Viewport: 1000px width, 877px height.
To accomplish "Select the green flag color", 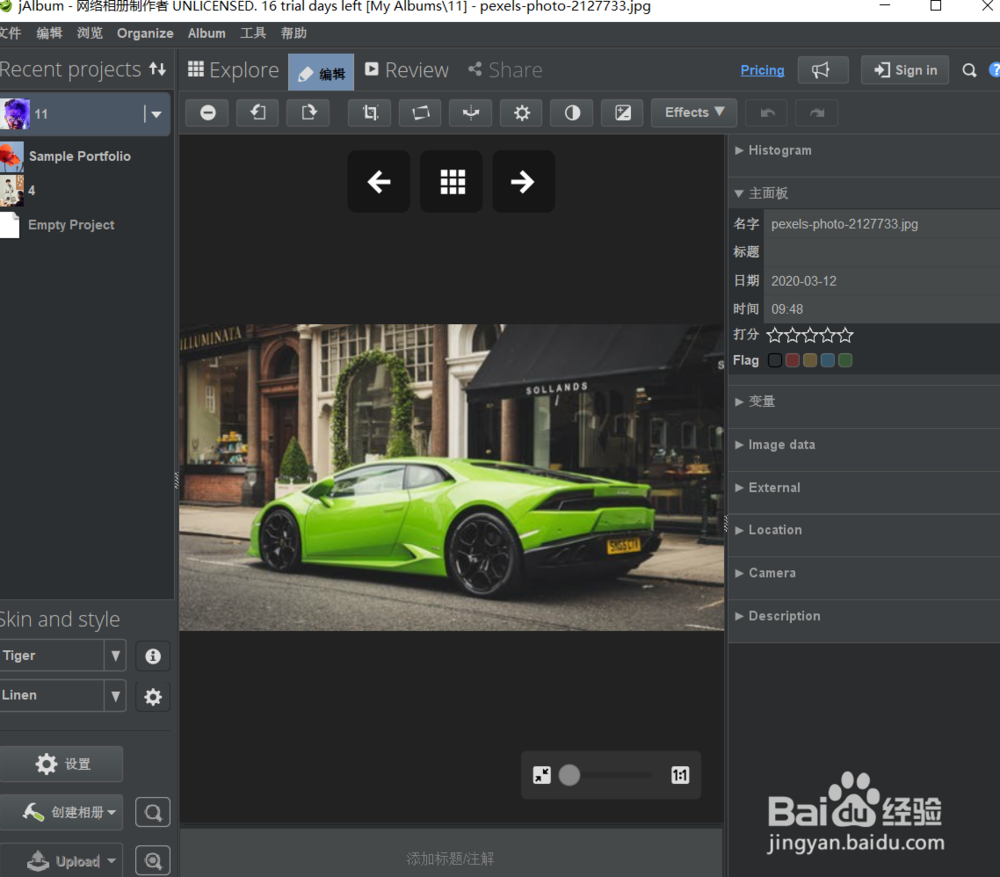I will [x=845, y=360].
